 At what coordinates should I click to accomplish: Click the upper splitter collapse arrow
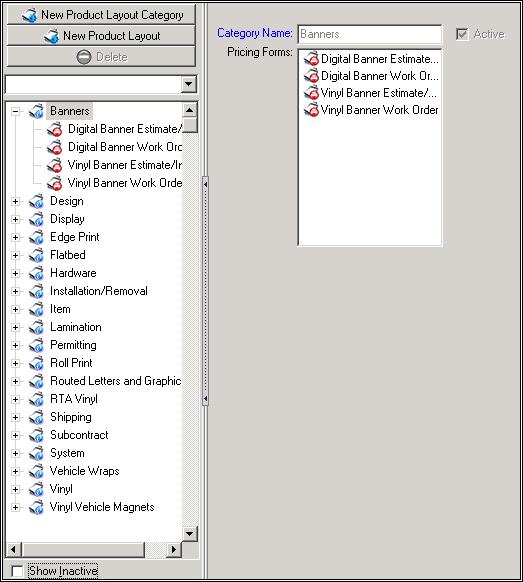205,184
